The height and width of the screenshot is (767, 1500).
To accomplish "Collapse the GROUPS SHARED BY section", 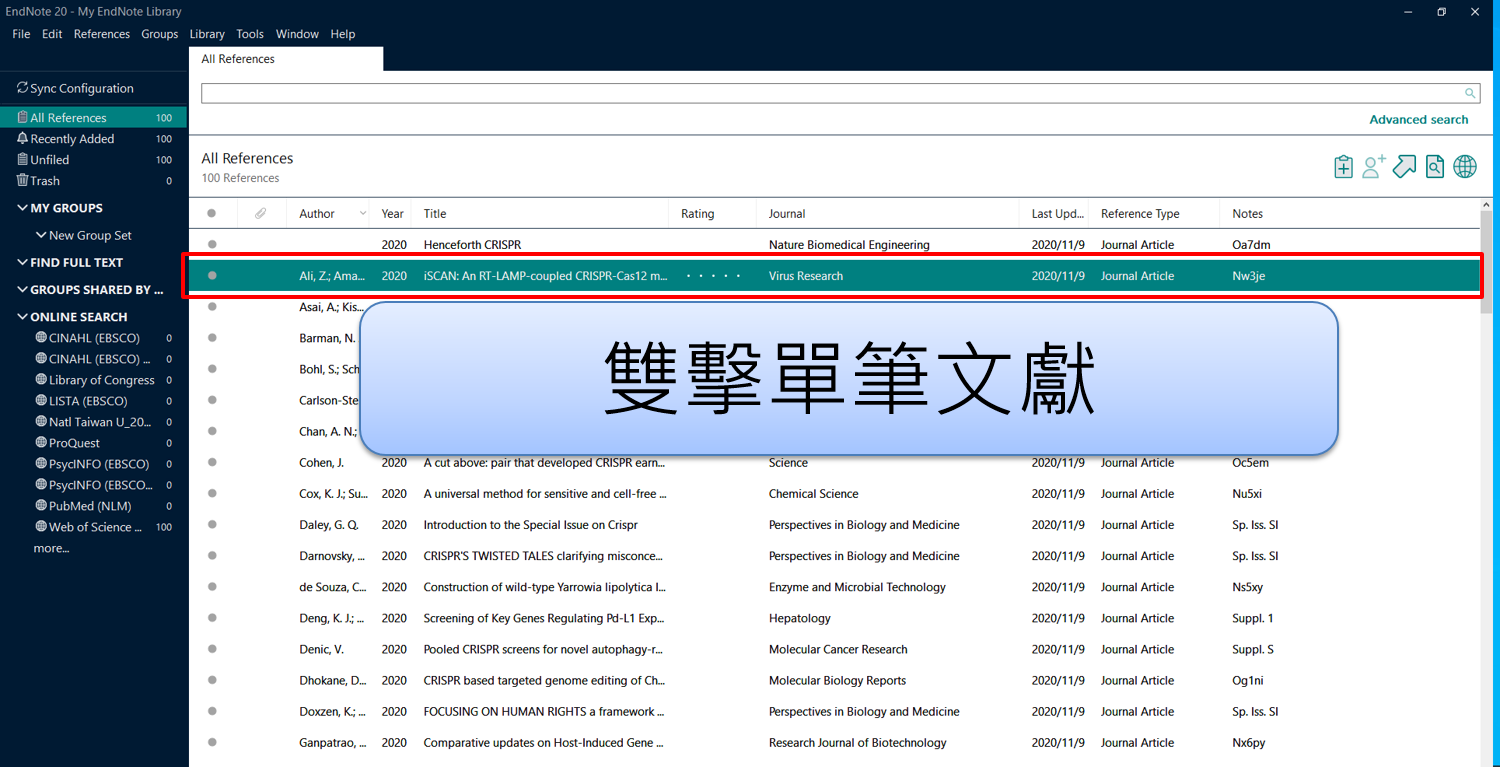I will (23, 290).
